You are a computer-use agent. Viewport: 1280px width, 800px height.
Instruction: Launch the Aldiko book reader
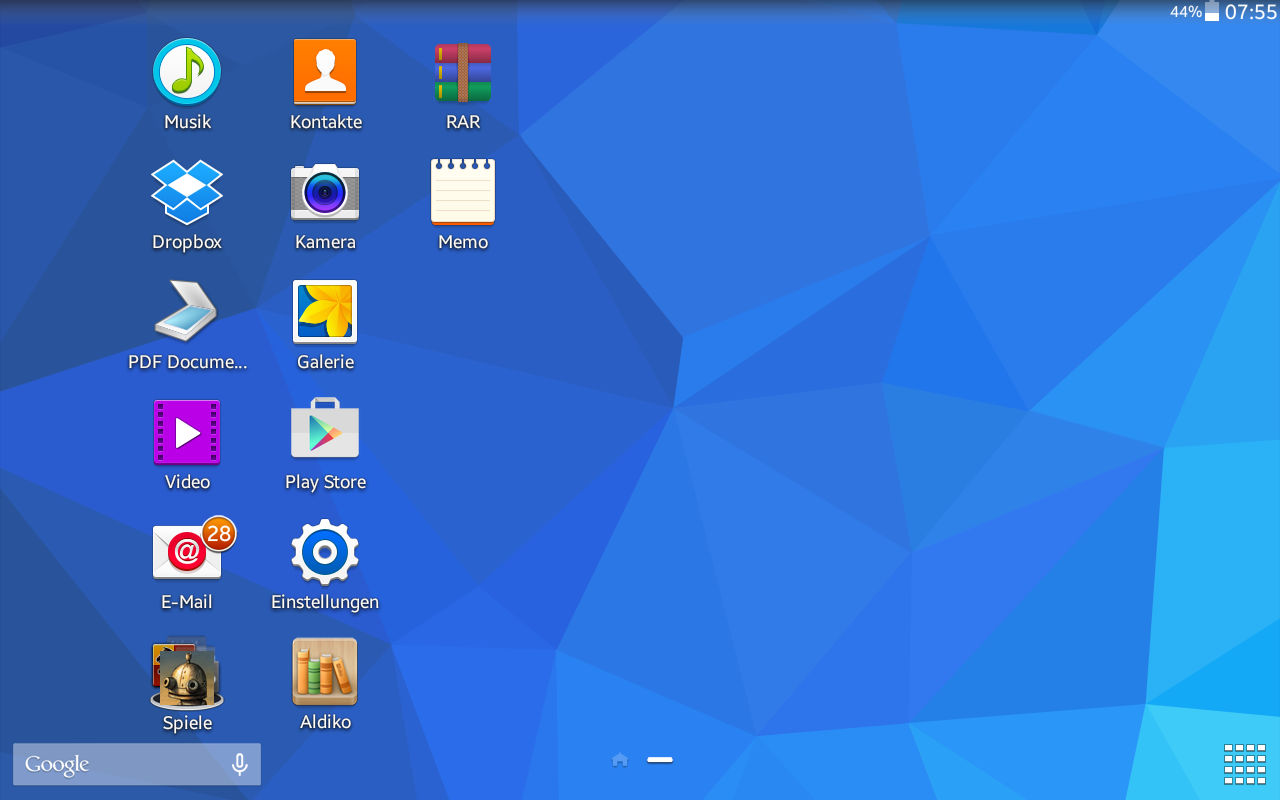325,672
